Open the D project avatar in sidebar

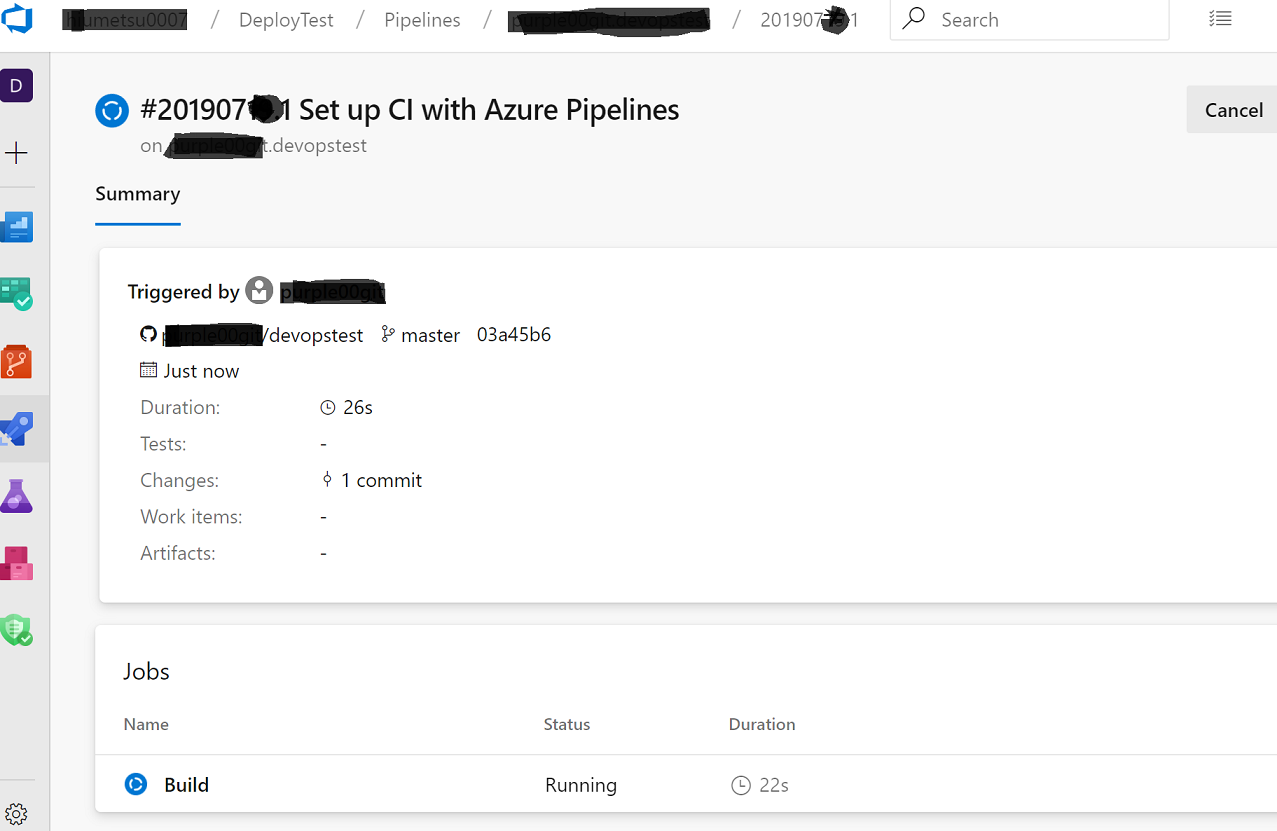pos(17,85)
